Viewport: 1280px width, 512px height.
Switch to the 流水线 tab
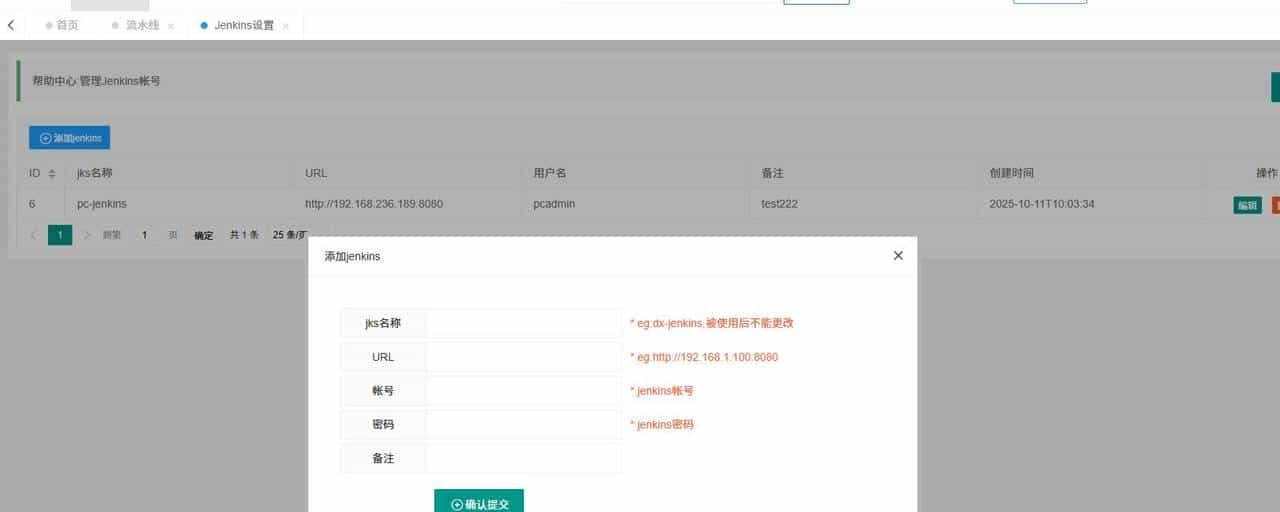tap(137, 25)
